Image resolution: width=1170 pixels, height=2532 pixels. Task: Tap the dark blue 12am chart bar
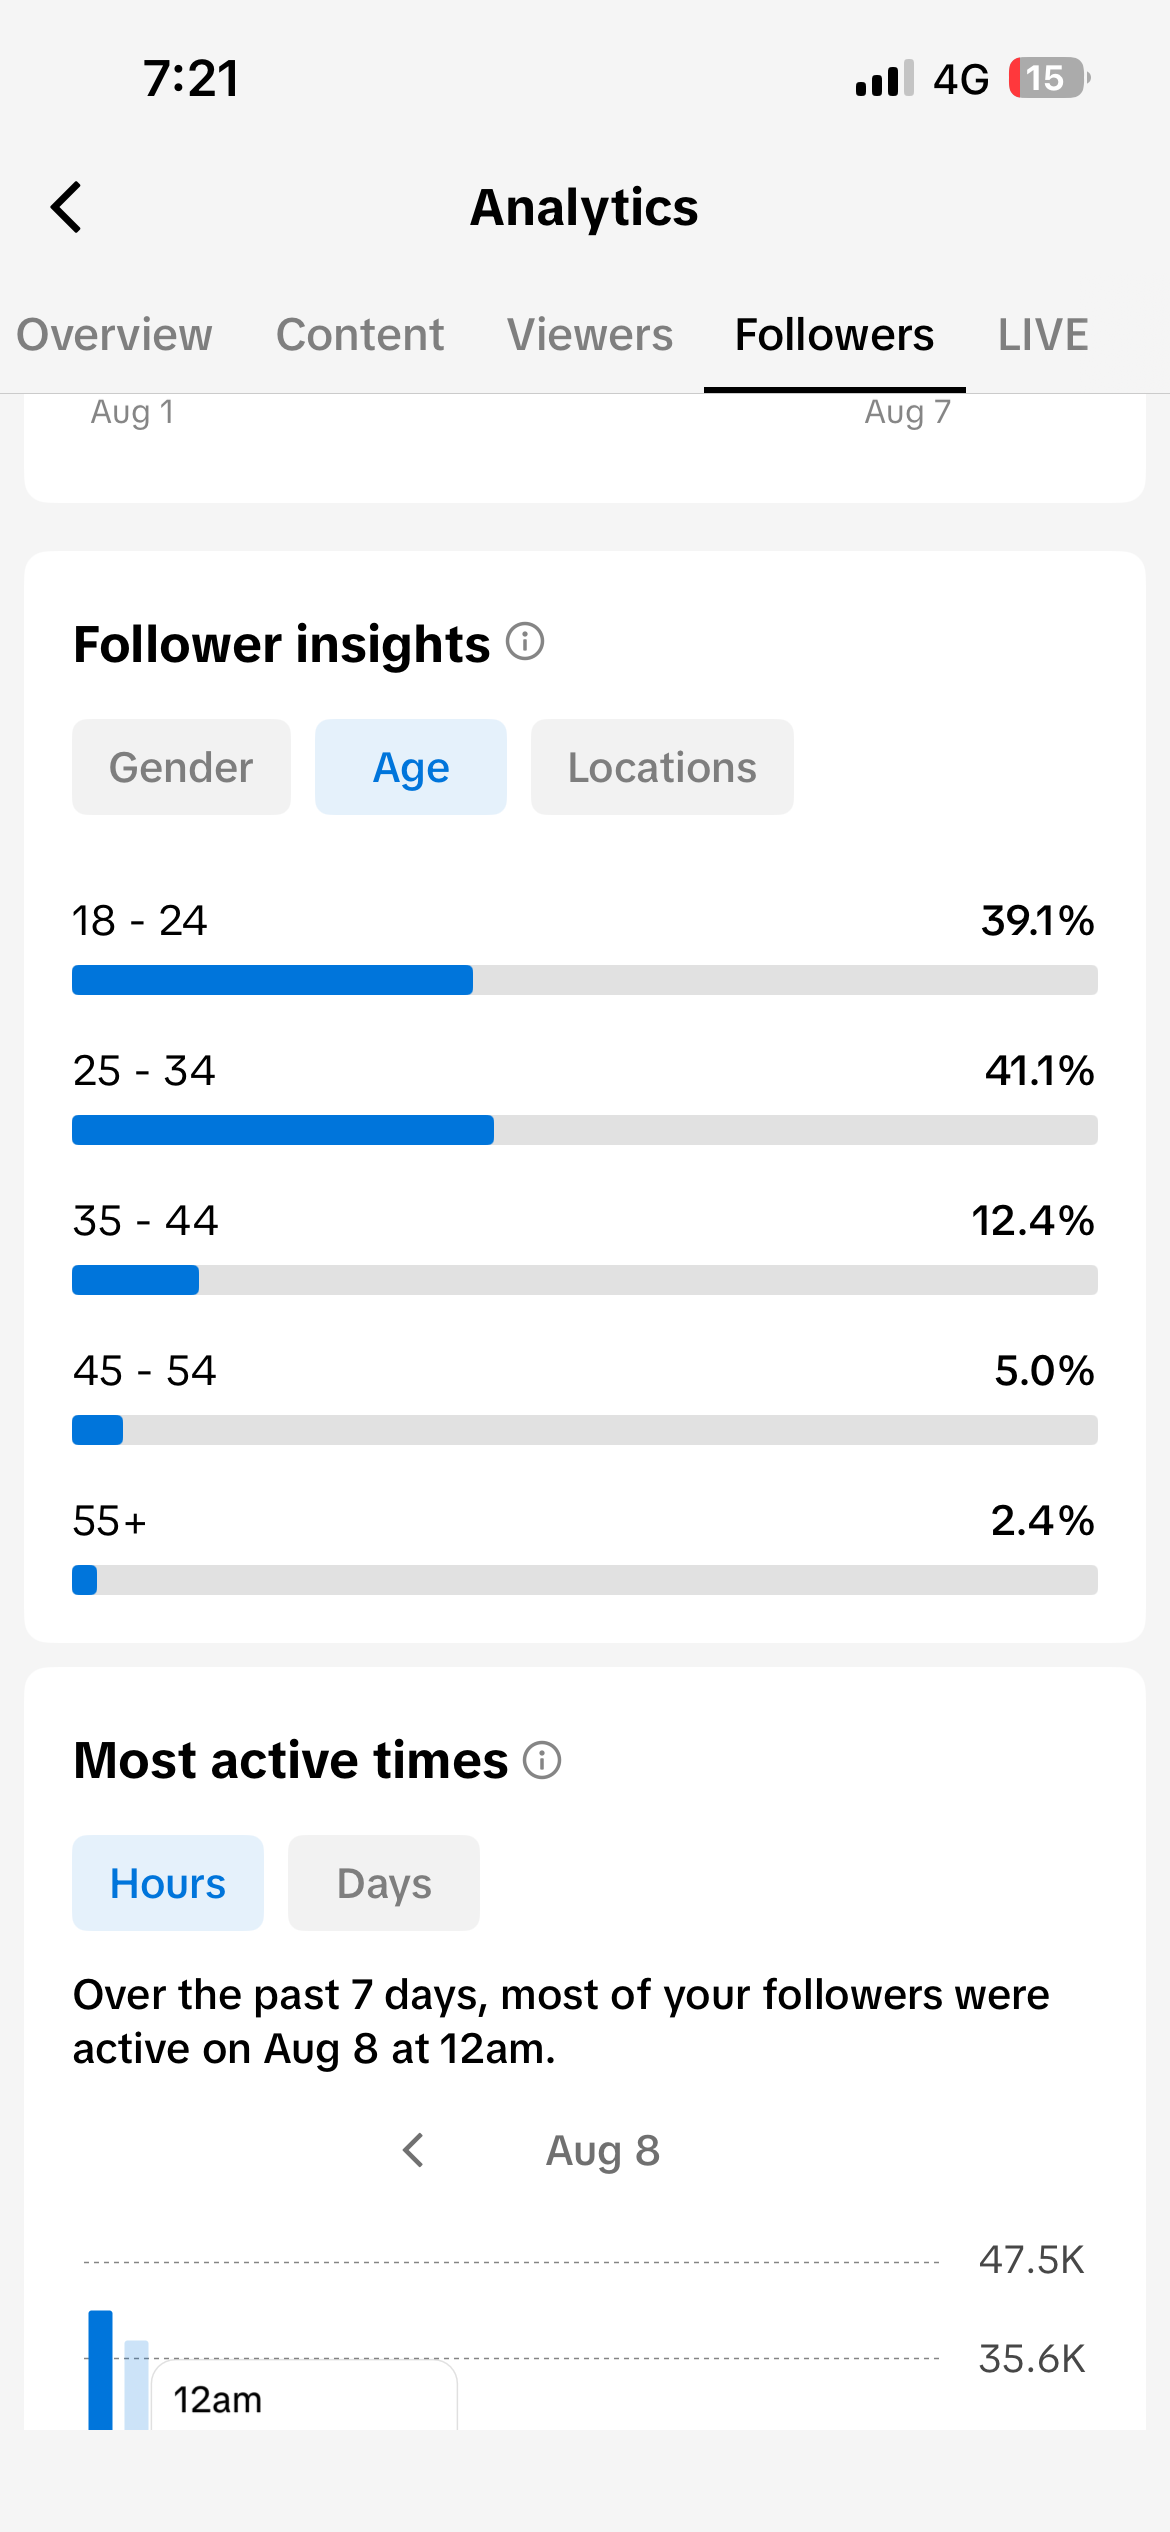pyautogui.click(x=100, y=2370)
